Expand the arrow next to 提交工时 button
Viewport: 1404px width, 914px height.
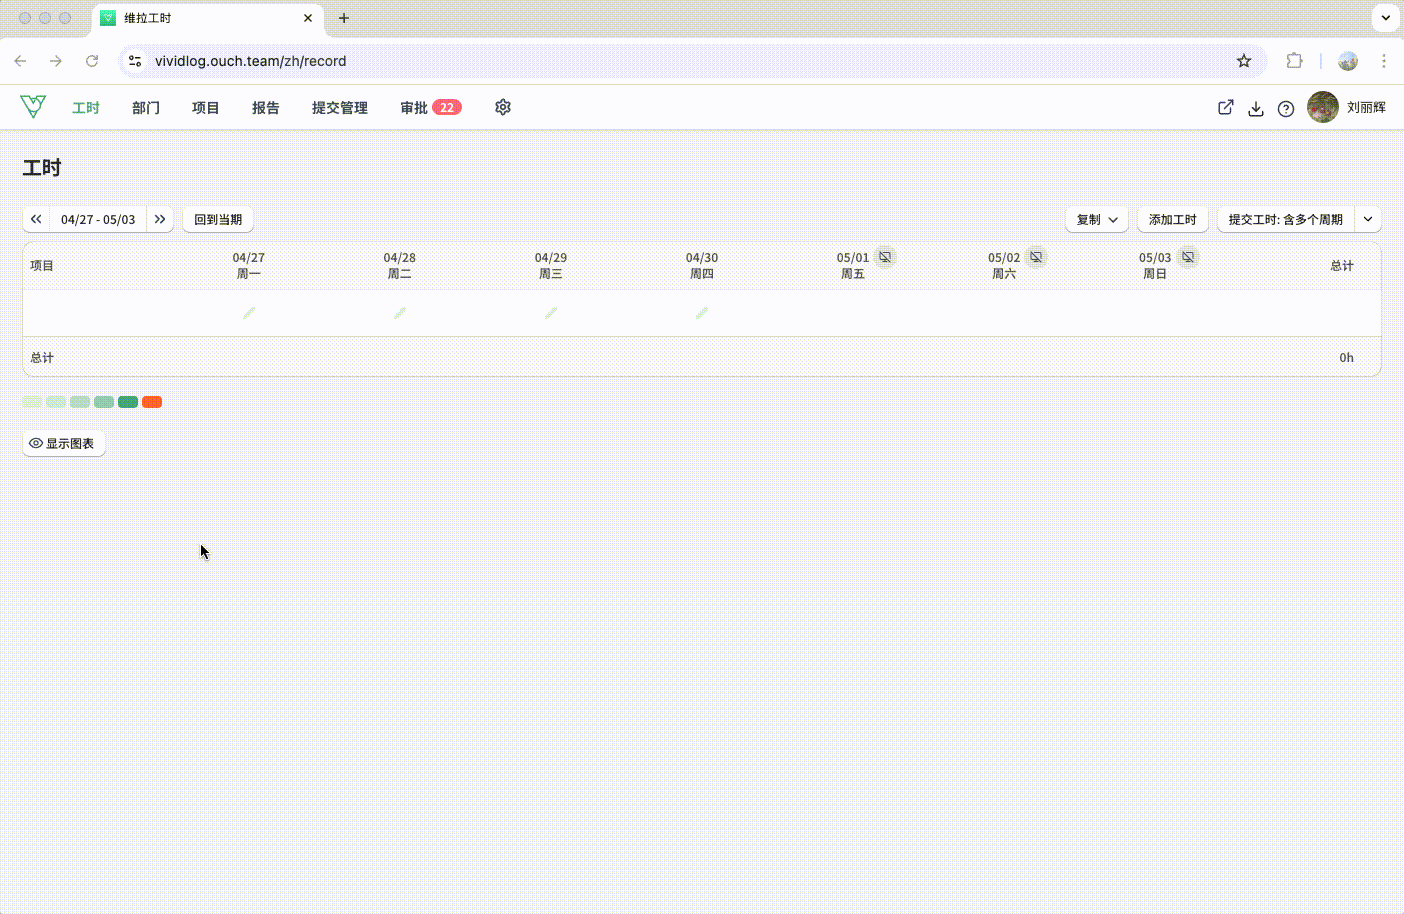[1368, 219]
